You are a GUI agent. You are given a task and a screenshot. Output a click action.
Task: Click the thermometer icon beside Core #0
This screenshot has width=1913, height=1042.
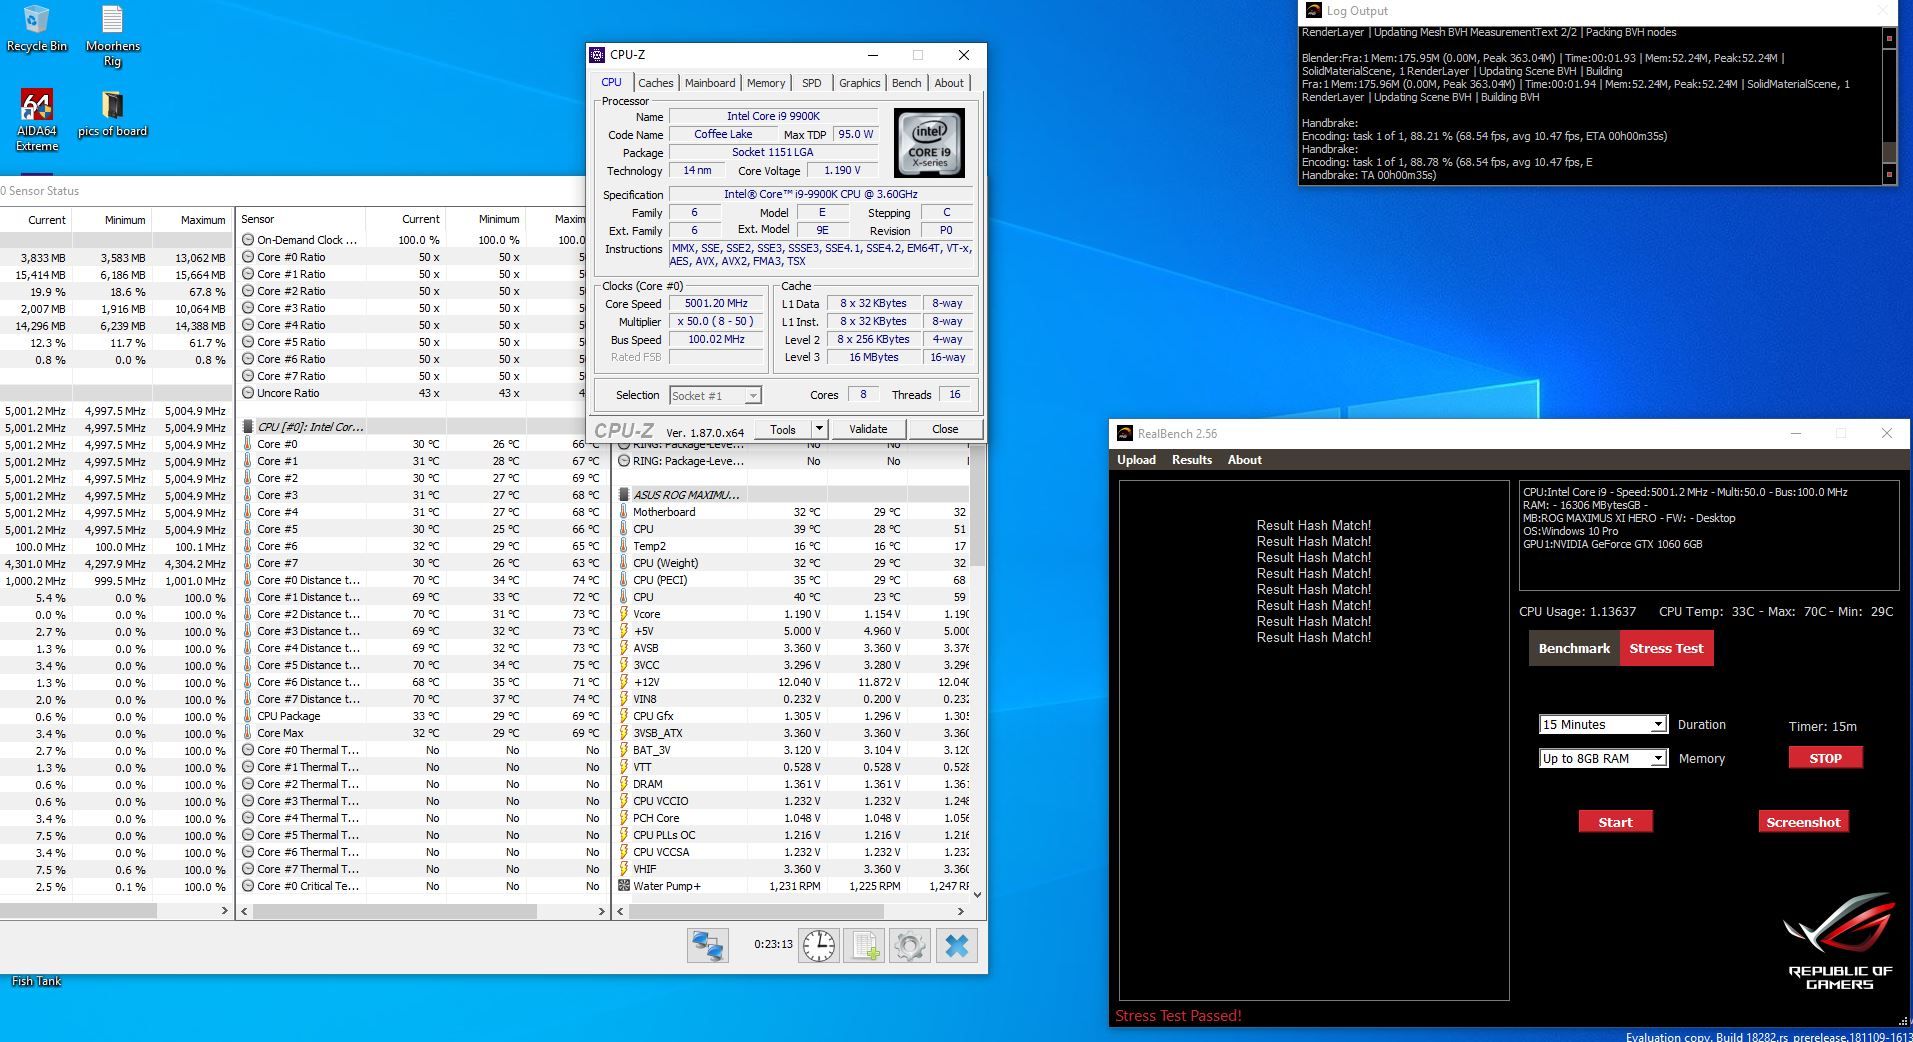[248, 444]
